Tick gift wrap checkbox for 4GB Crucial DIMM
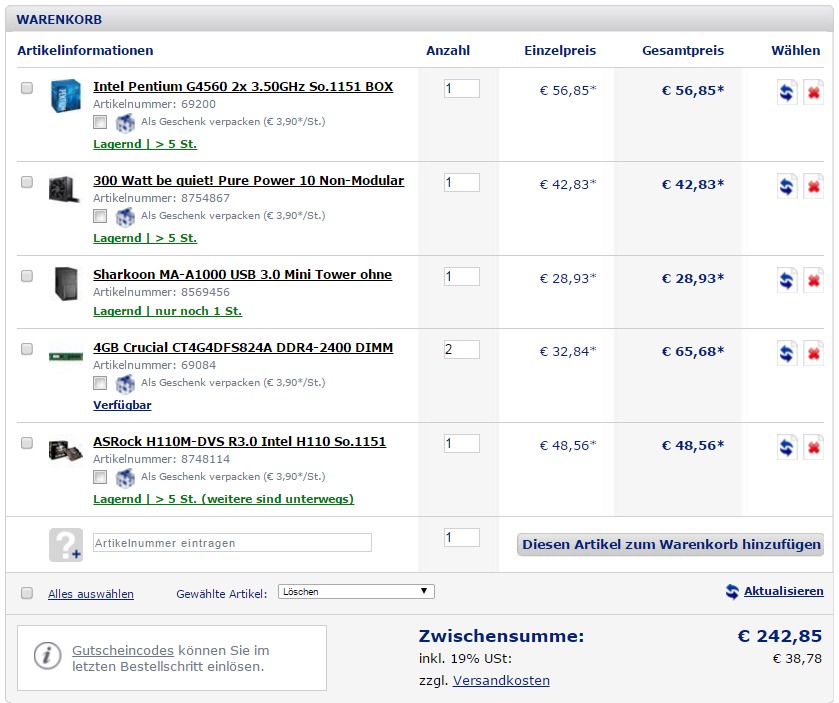839x703 pixels. 100,383
